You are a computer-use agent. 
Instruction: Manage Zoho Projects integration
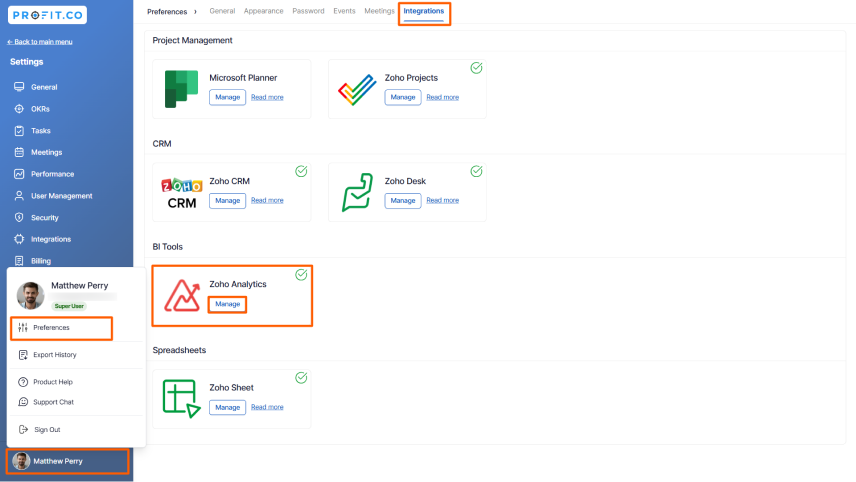(403, 97)
